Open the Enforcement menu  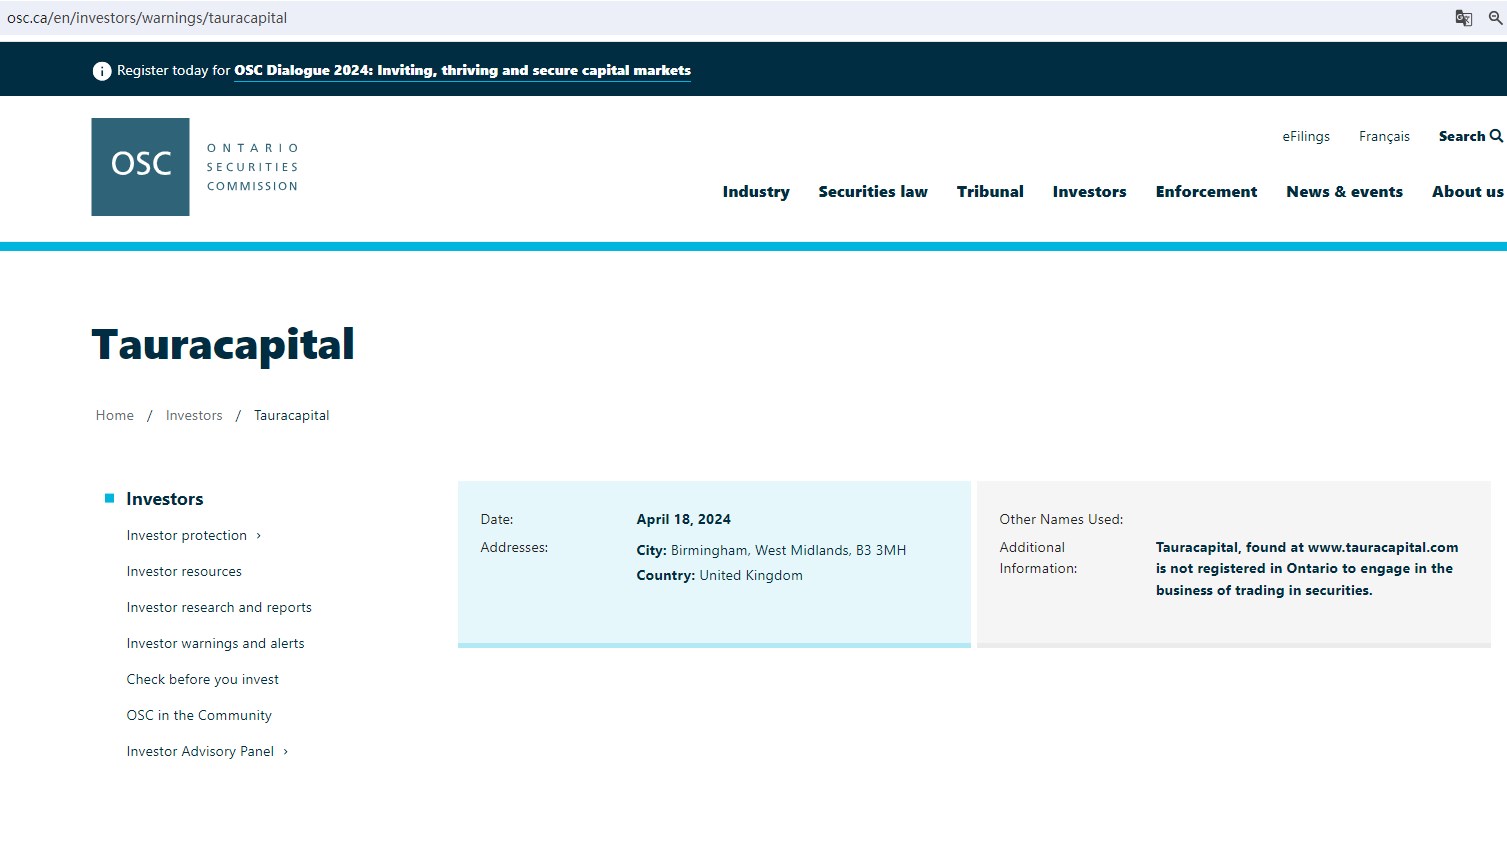(x=1206, y=192)
